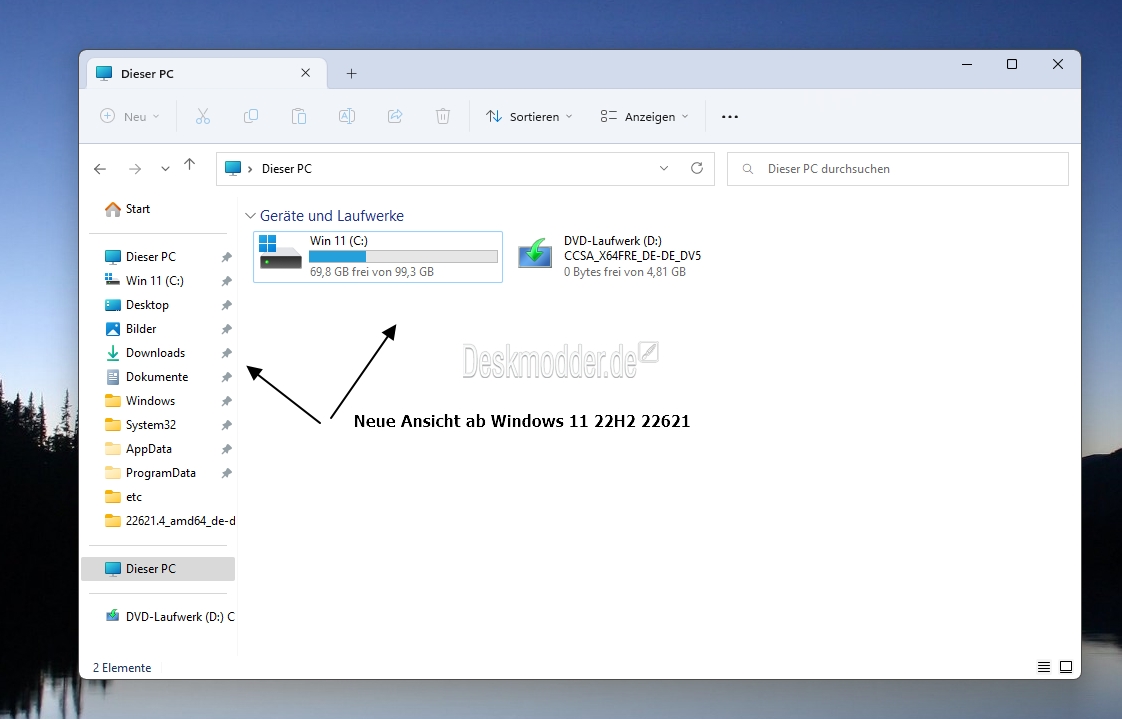
Task: Maximize the Explorer window
Action: 1012,64
